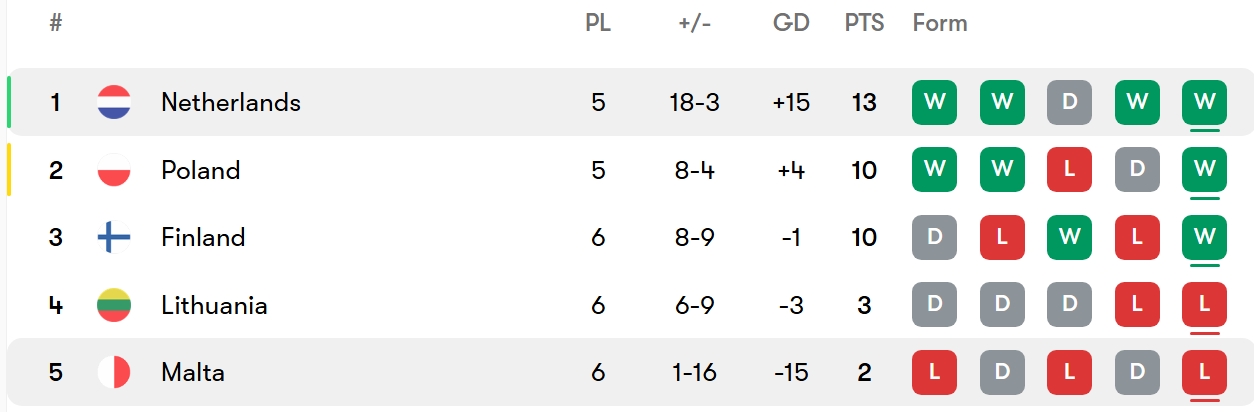Sort table by PTS column header
Image resolution: width=1254 pixels, height=412 pixels.
[864, 23]
